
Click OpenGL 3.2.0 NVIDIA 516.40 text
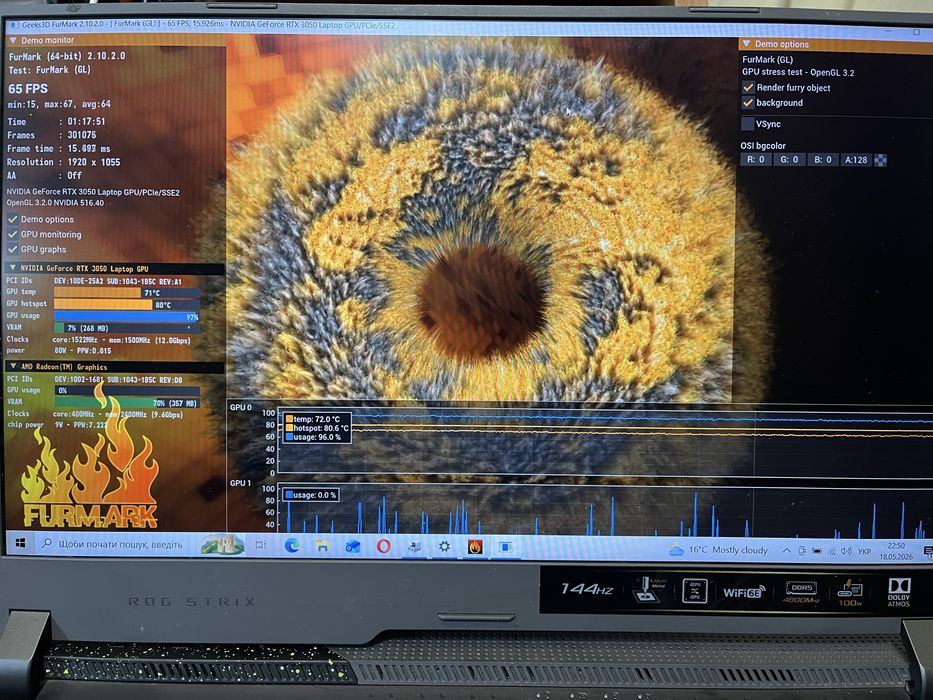[55, 202]
